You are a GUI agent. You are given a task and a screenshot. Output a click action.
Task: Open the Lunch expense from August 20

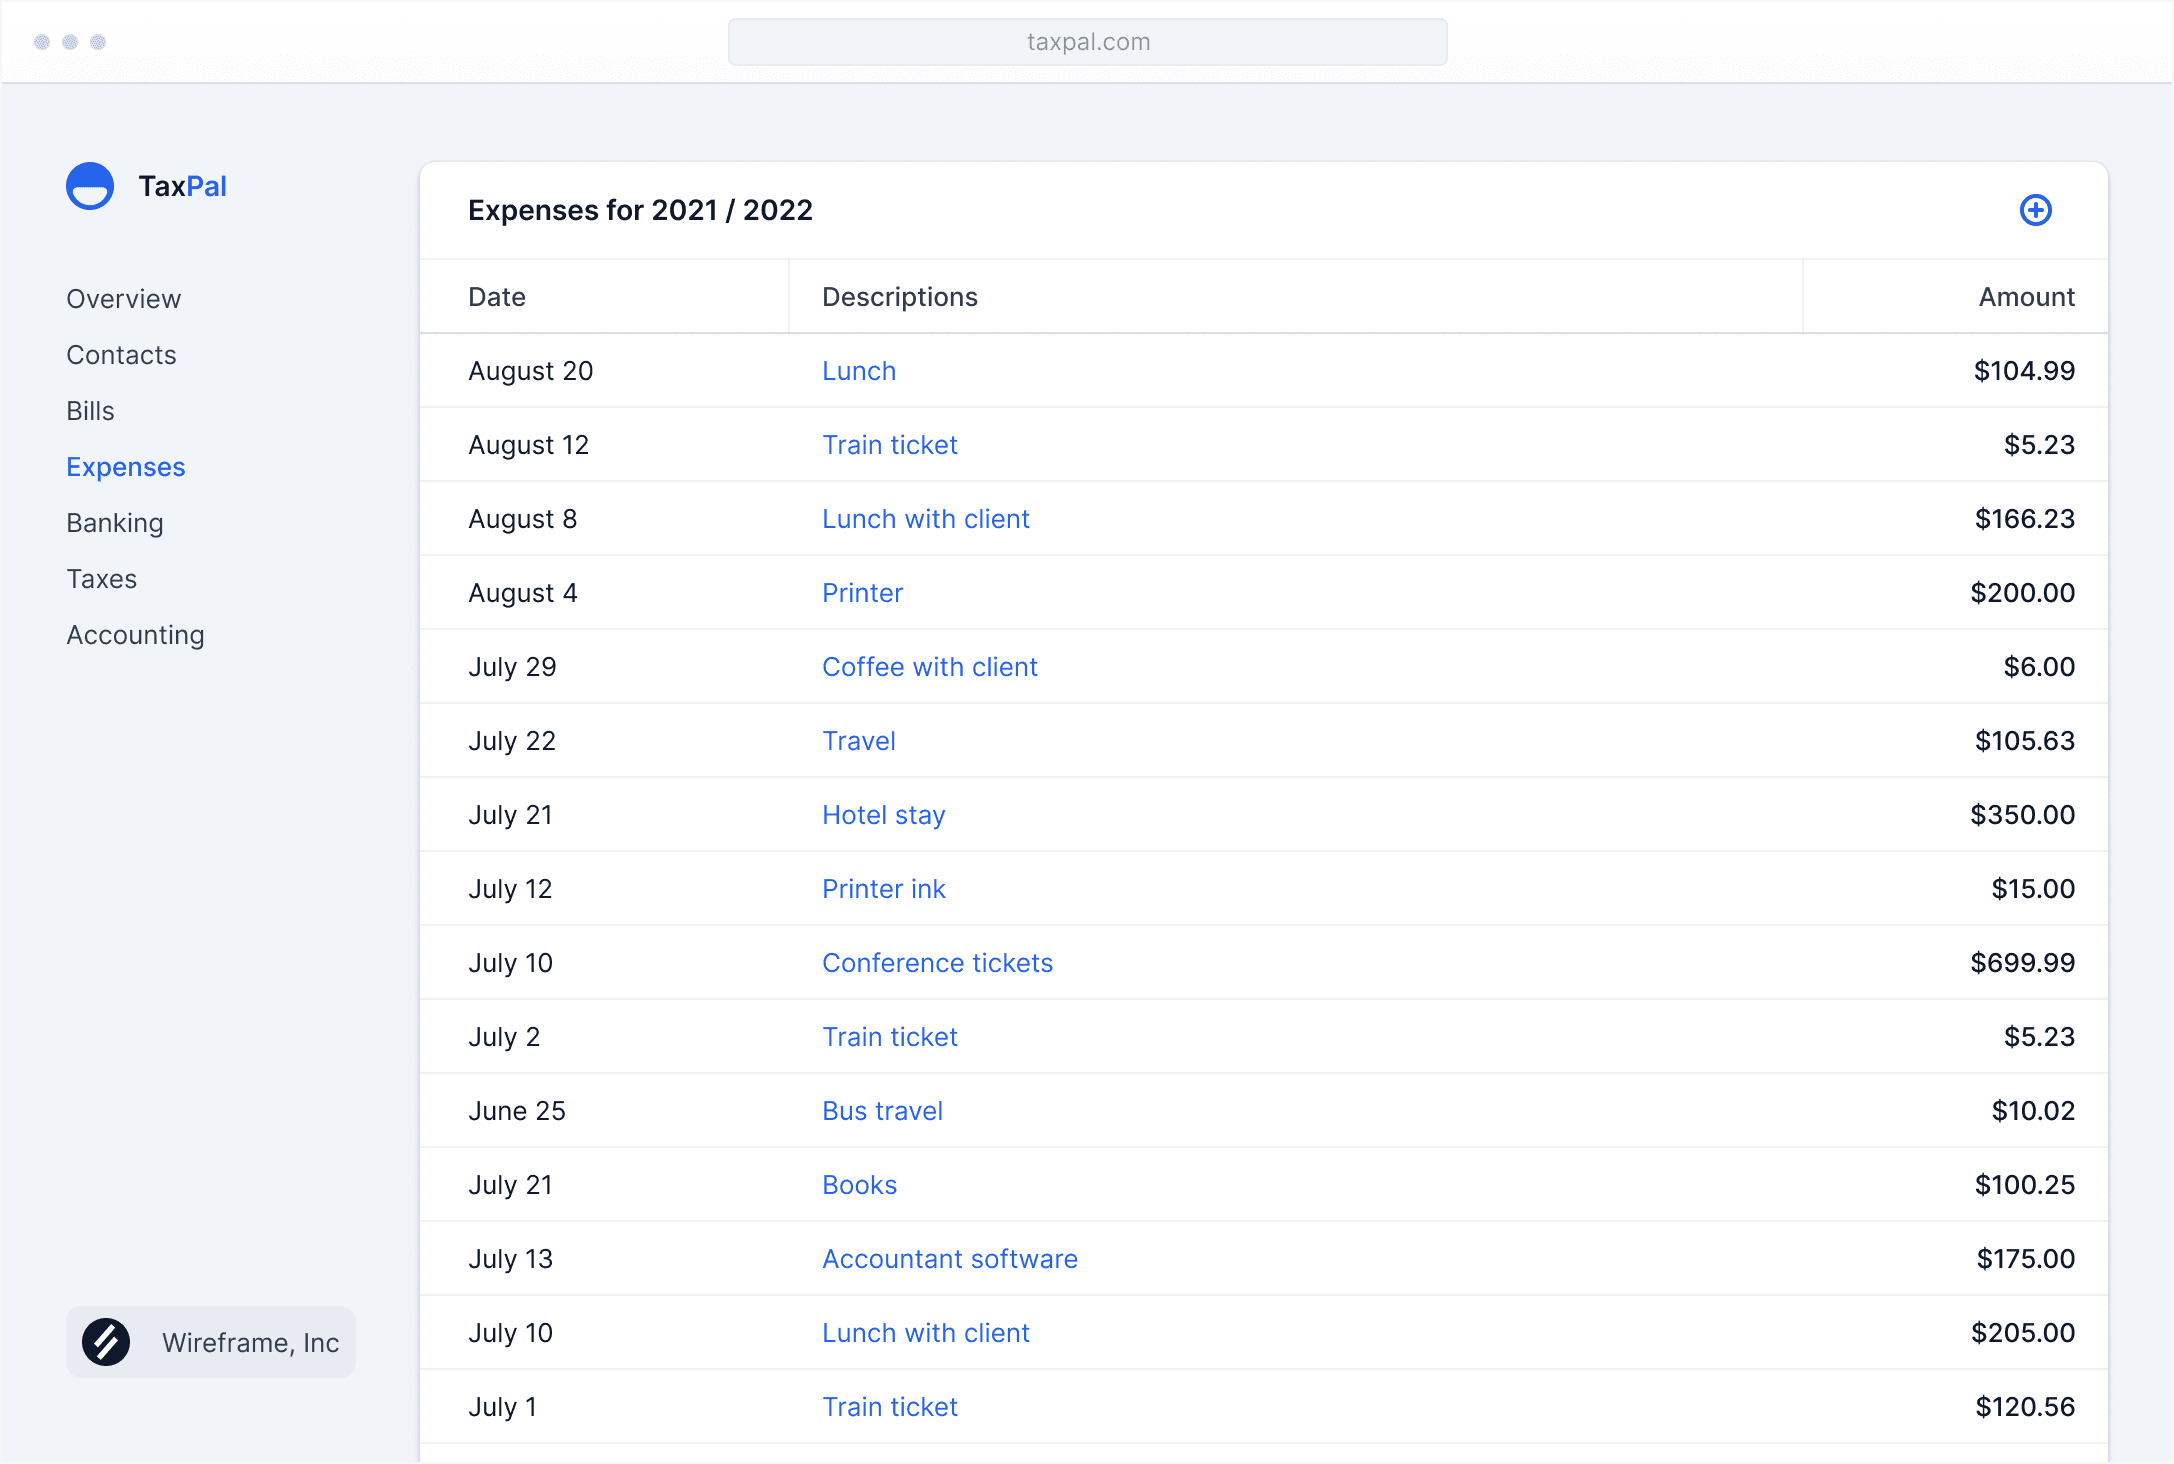(858, 370)
